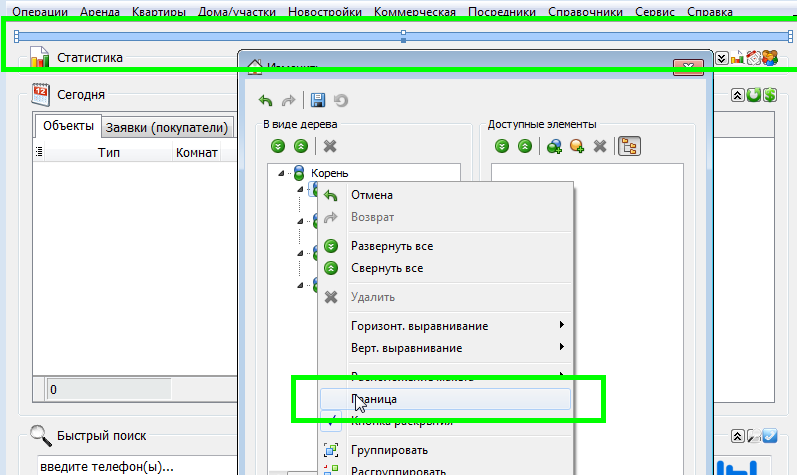The width and height of the screenshot is (797, 475).
Task: Click the save floppy disk icon
Action: [318, 100]
